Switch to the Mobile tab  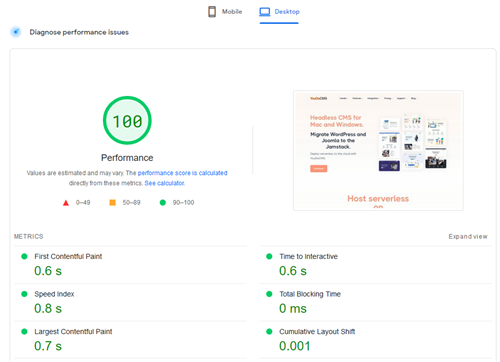point(225,12)
